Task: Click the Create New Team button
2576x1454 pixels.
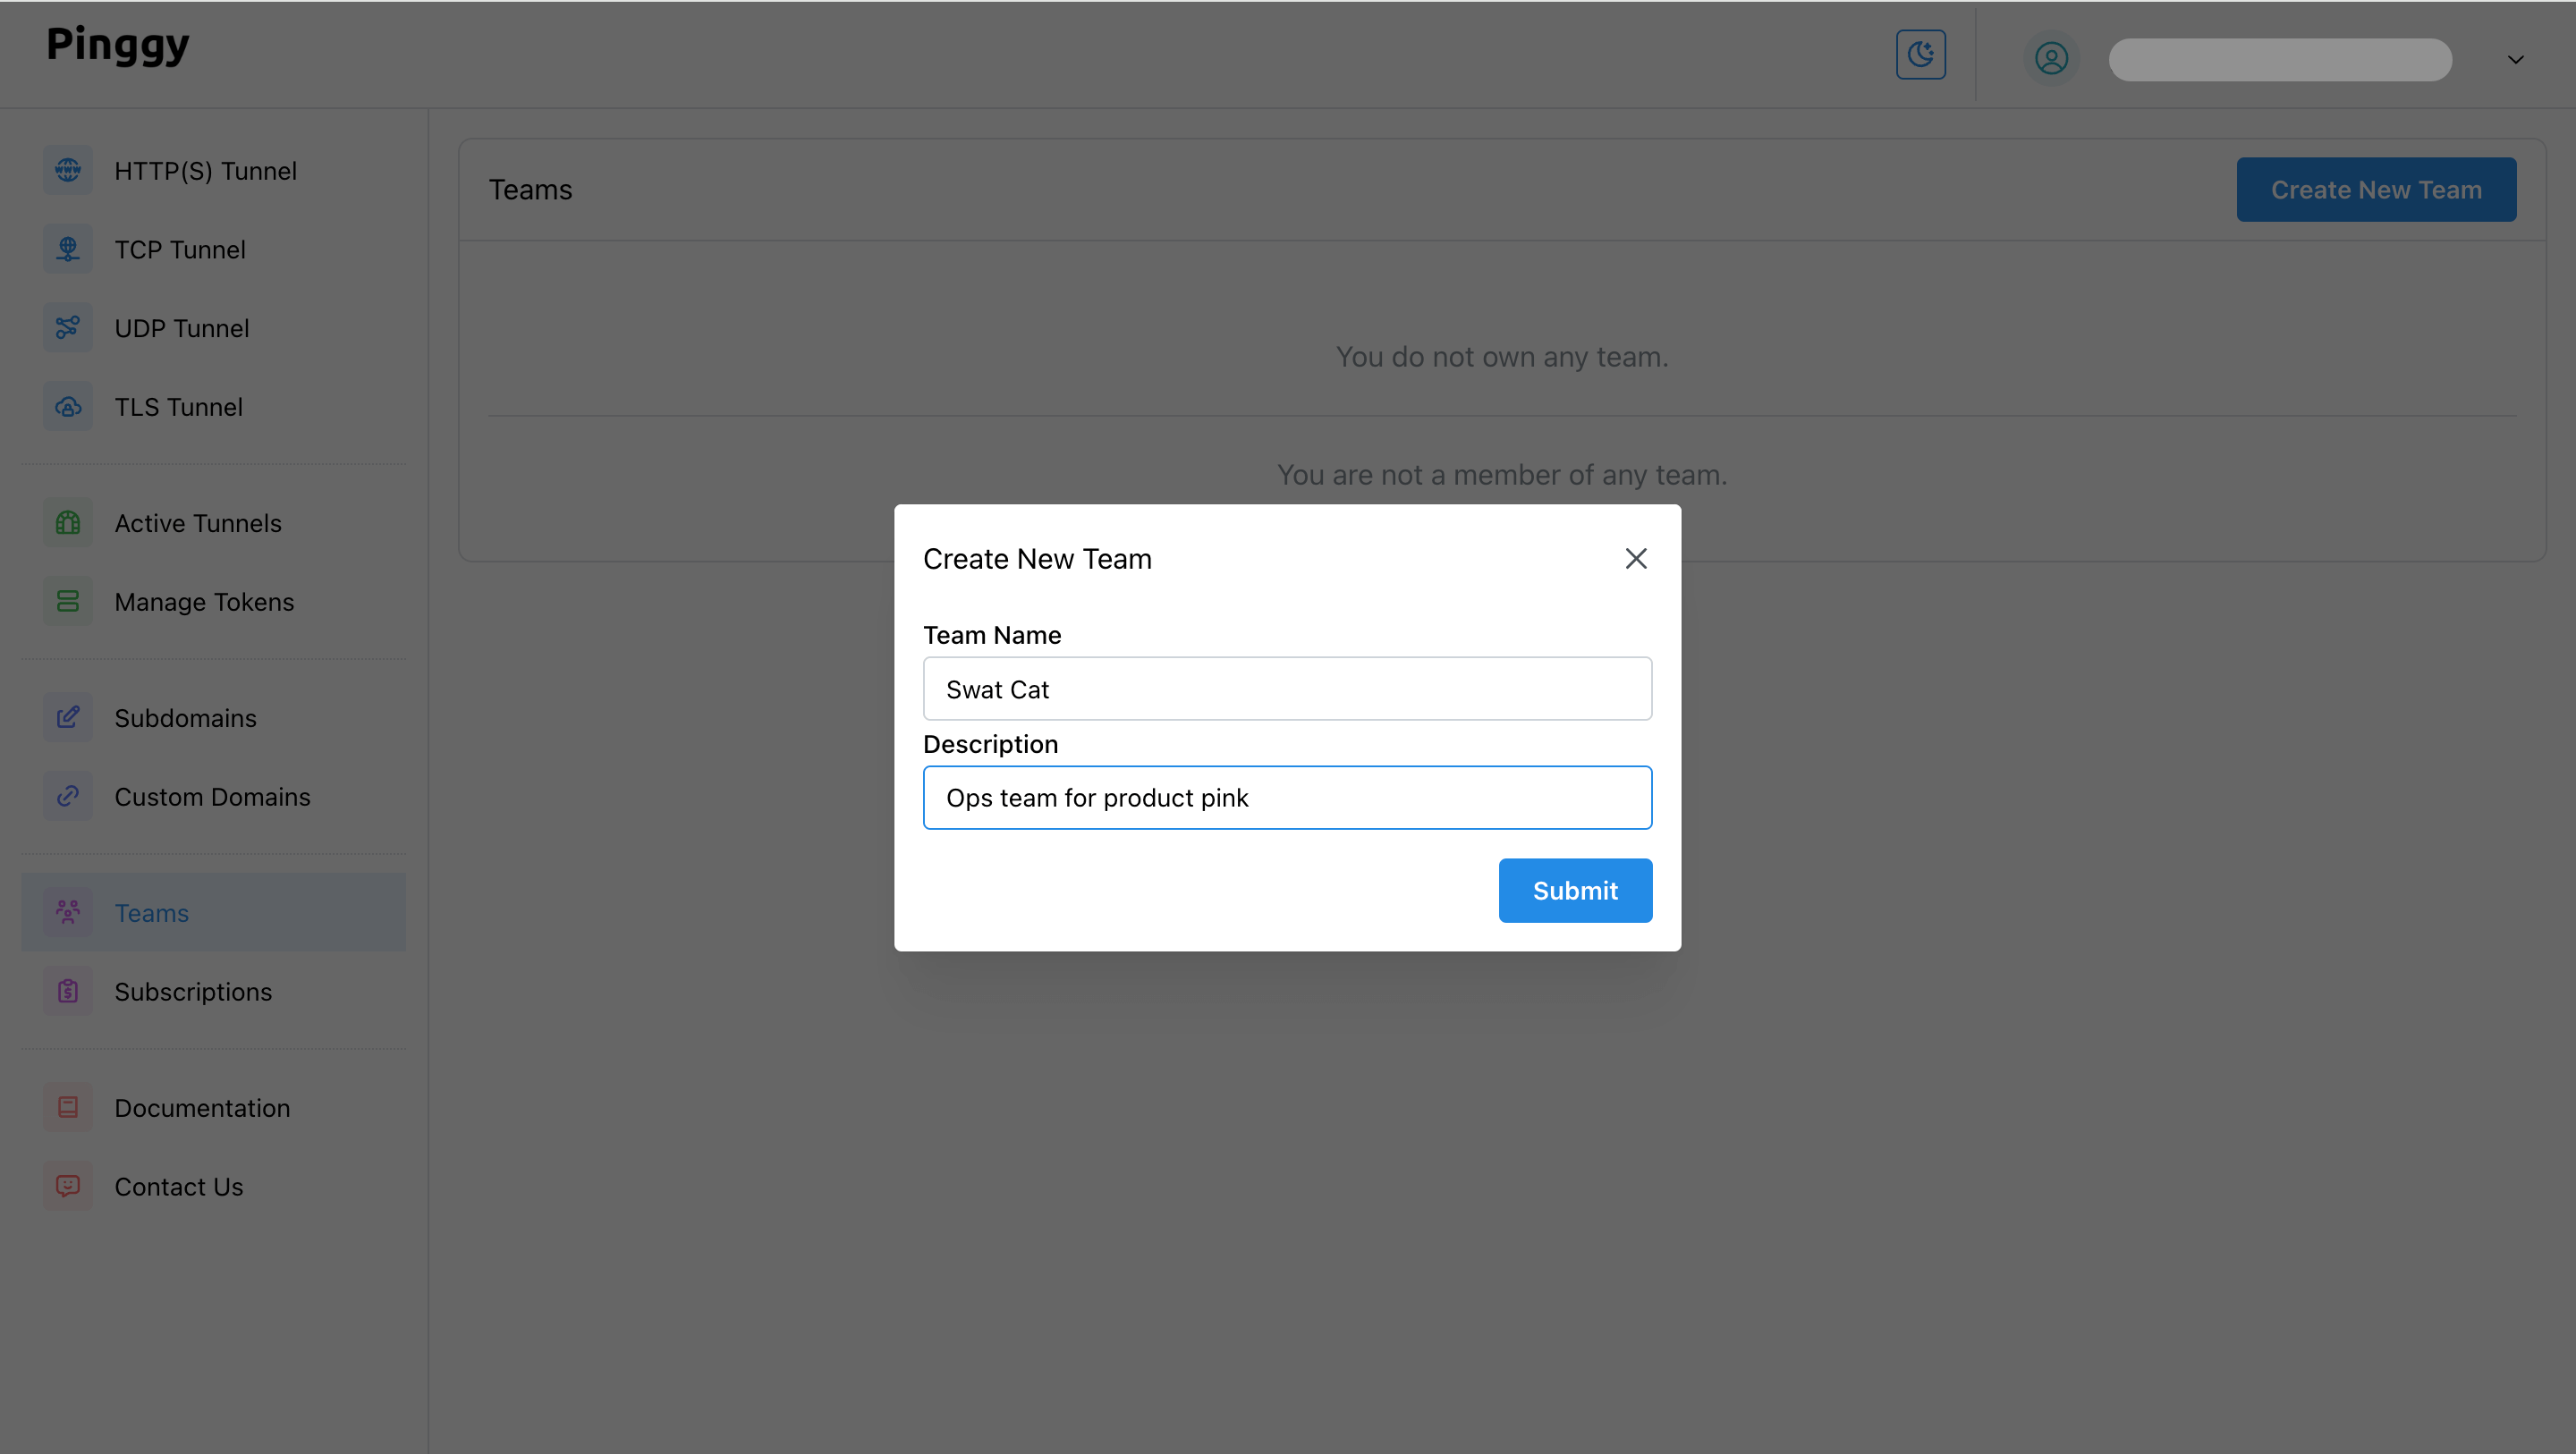Action: click(2376, 190)
